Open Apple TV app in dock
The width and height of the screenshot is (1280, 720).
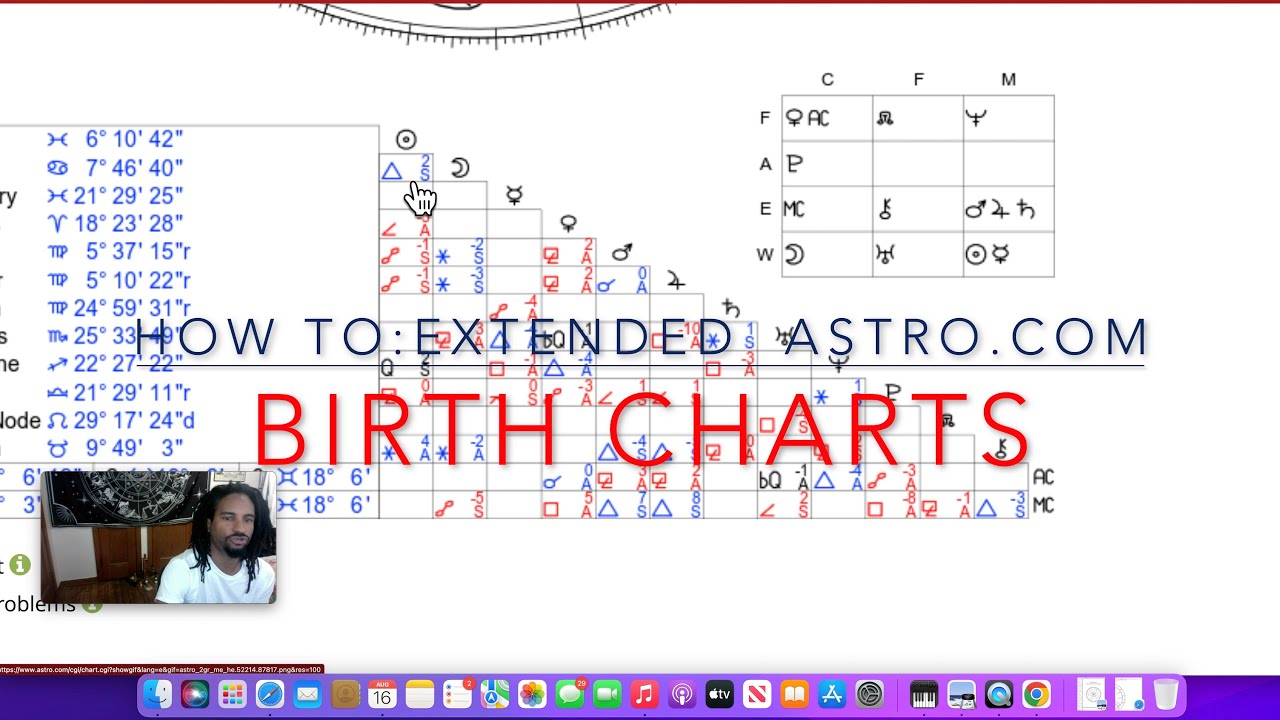point(720,694)
